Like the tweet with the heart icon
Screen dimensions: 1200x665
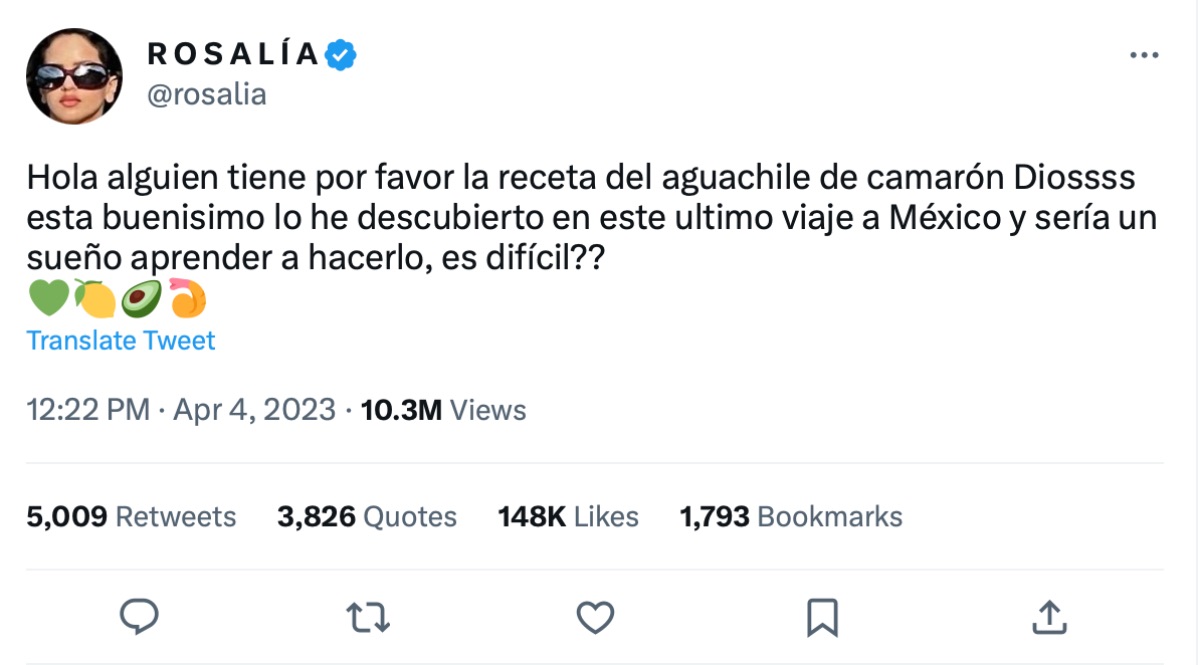point(596,617)
